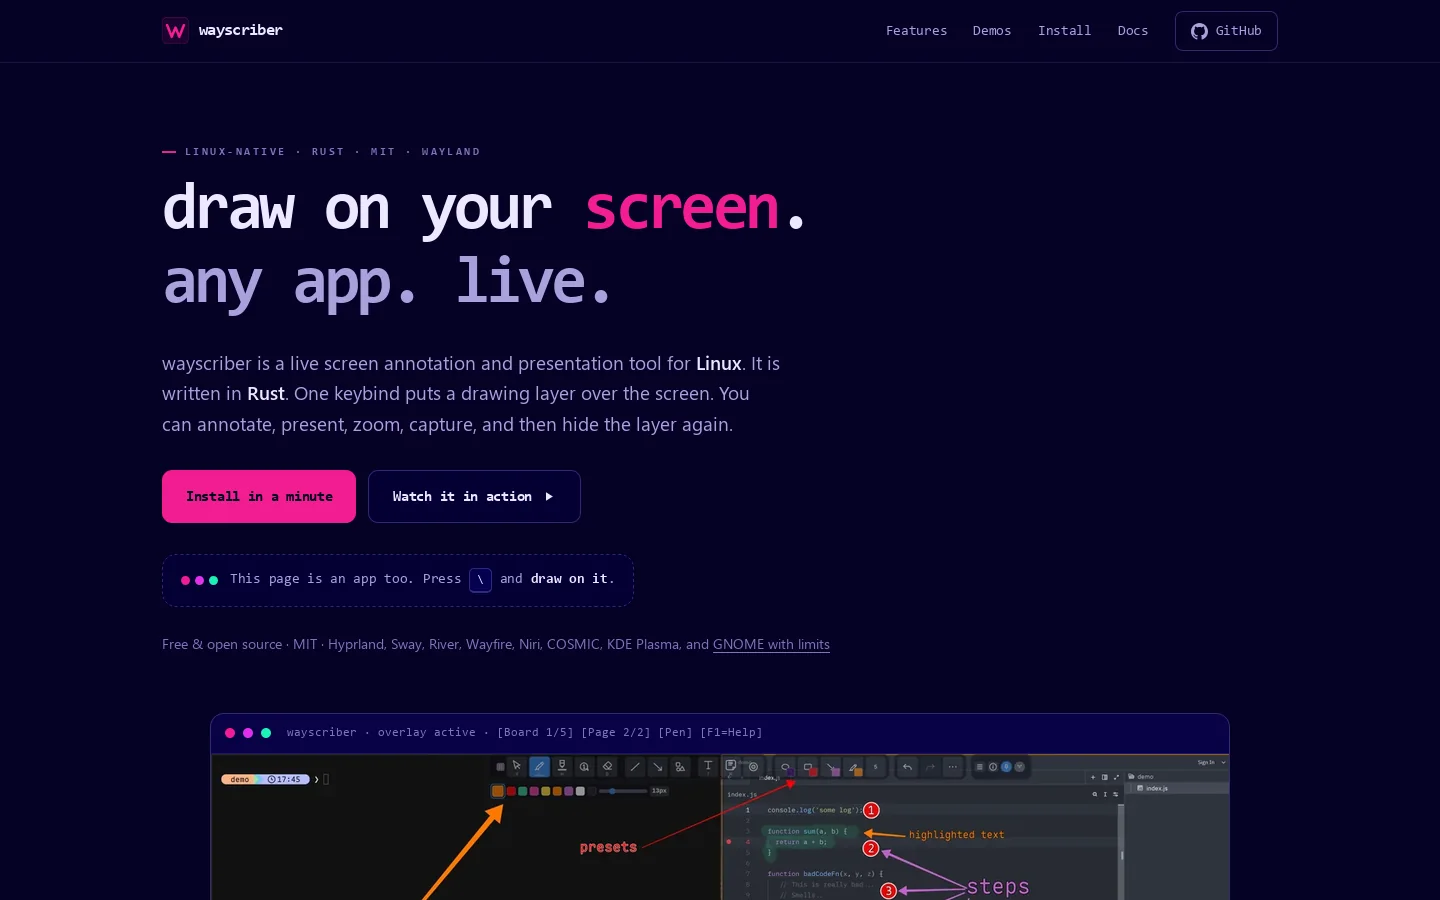Pick the orange selected color swatch

(498, 791)
